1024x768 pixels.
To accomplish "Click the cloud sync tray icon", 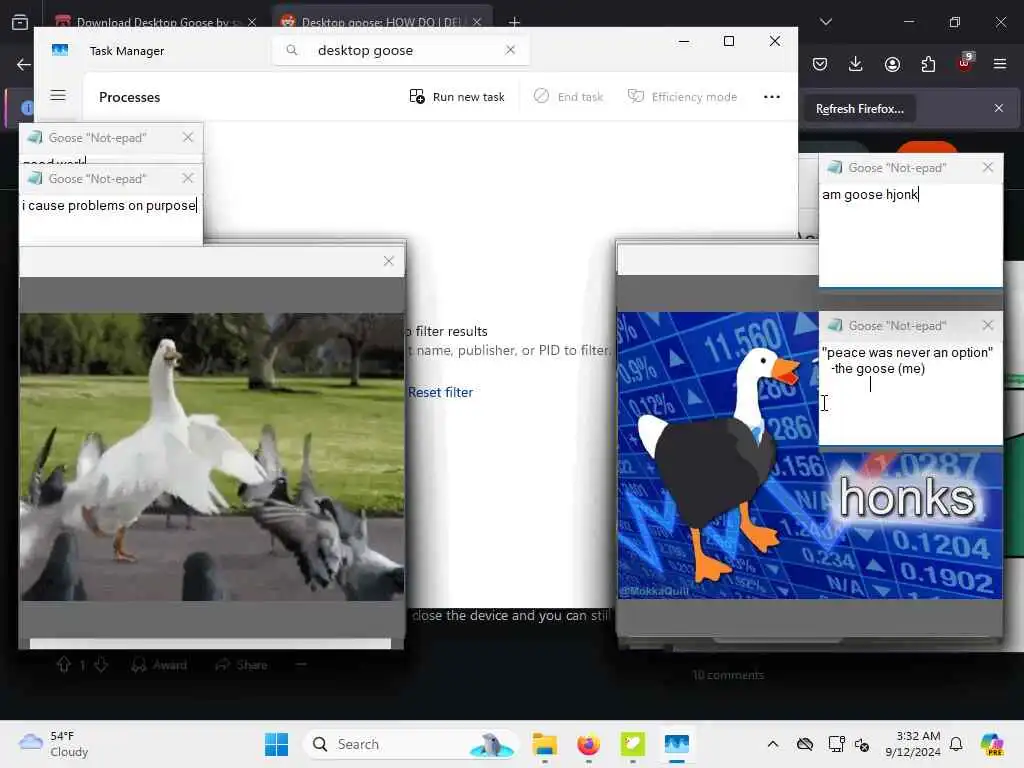I will (x=805, y=744).
